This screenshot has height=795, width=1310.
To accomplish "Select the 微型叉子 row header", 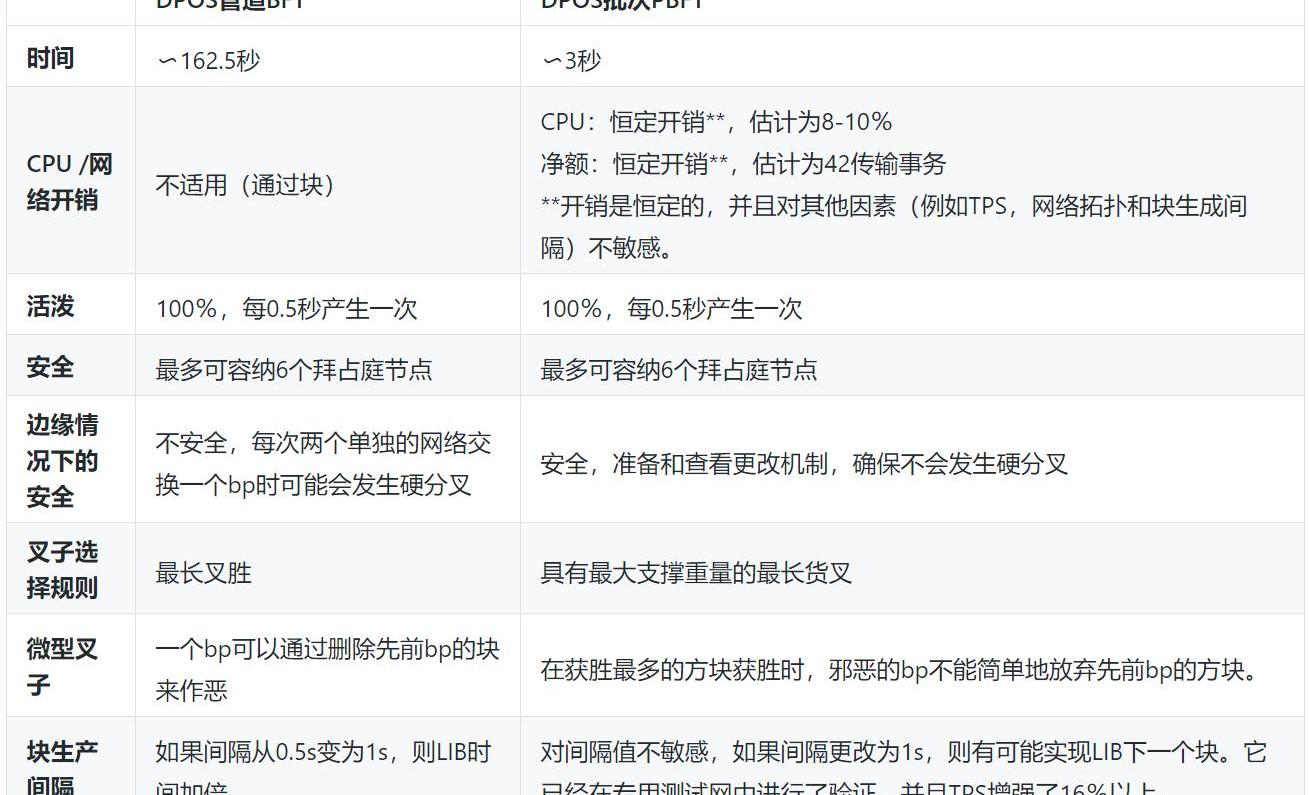I will pos(62,667).
